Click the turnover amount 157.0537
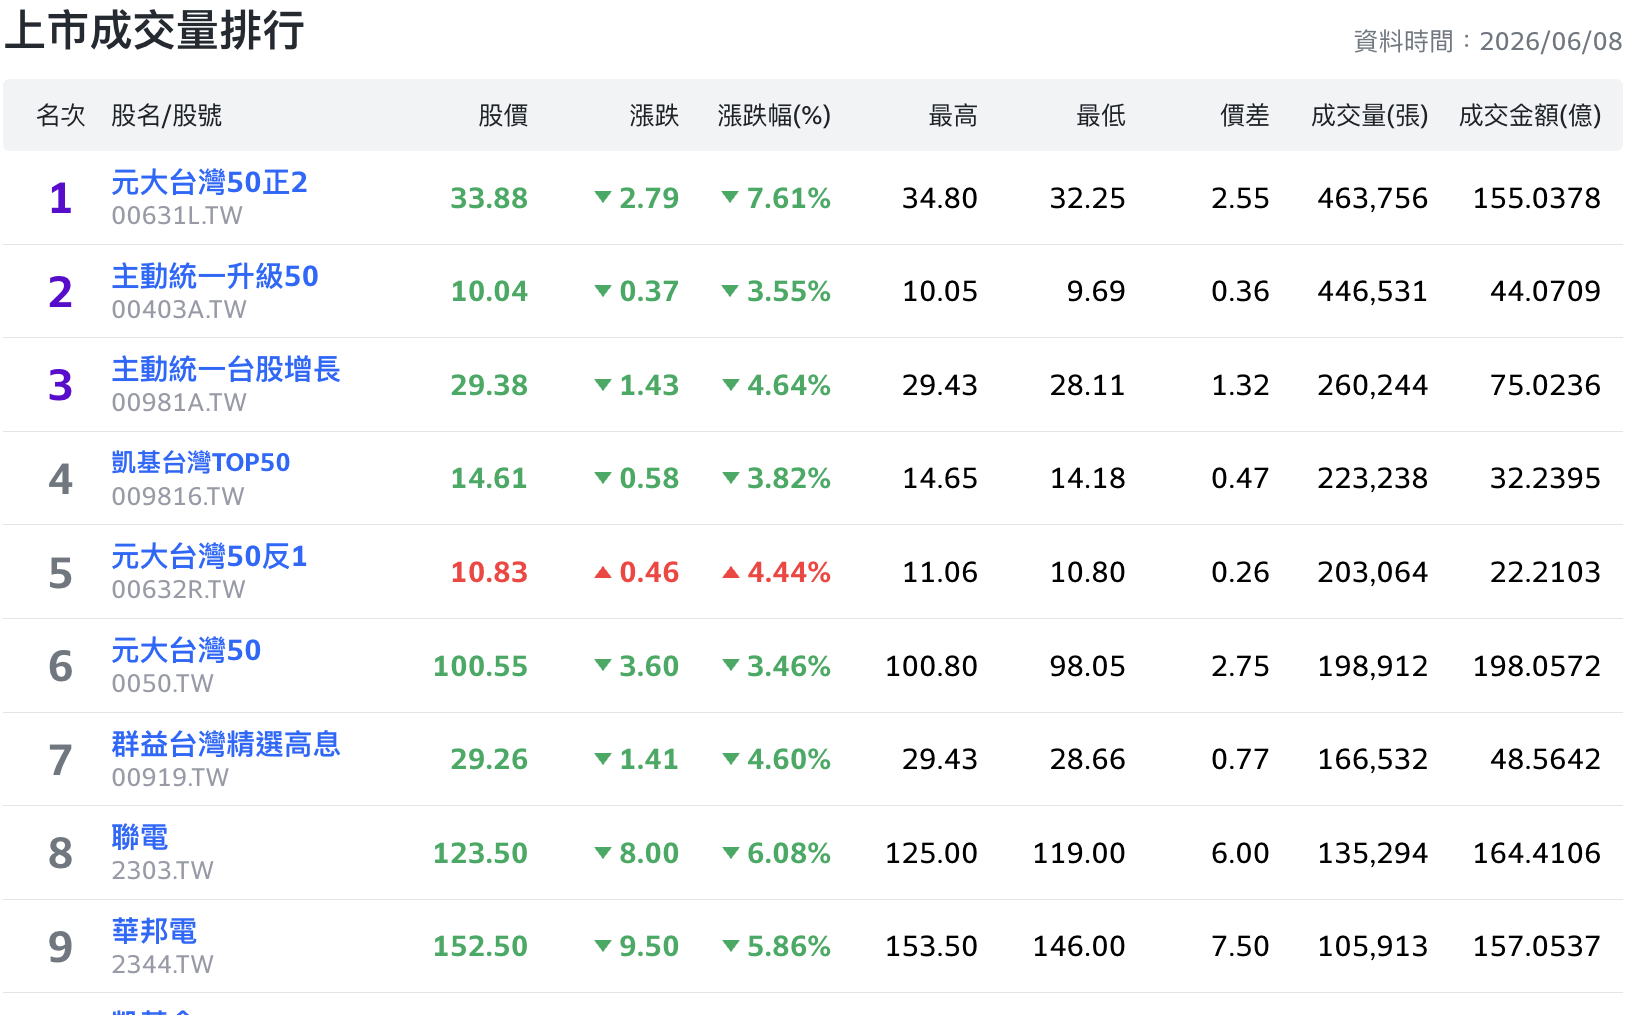Screen dimensions: 1630x1015 [x=1537, y=946]
